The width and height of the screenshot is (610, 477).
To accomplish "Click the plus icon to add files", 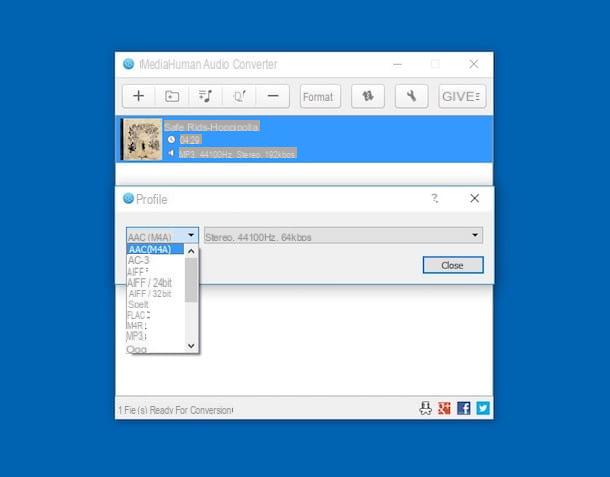I will [x=138, y=96].
